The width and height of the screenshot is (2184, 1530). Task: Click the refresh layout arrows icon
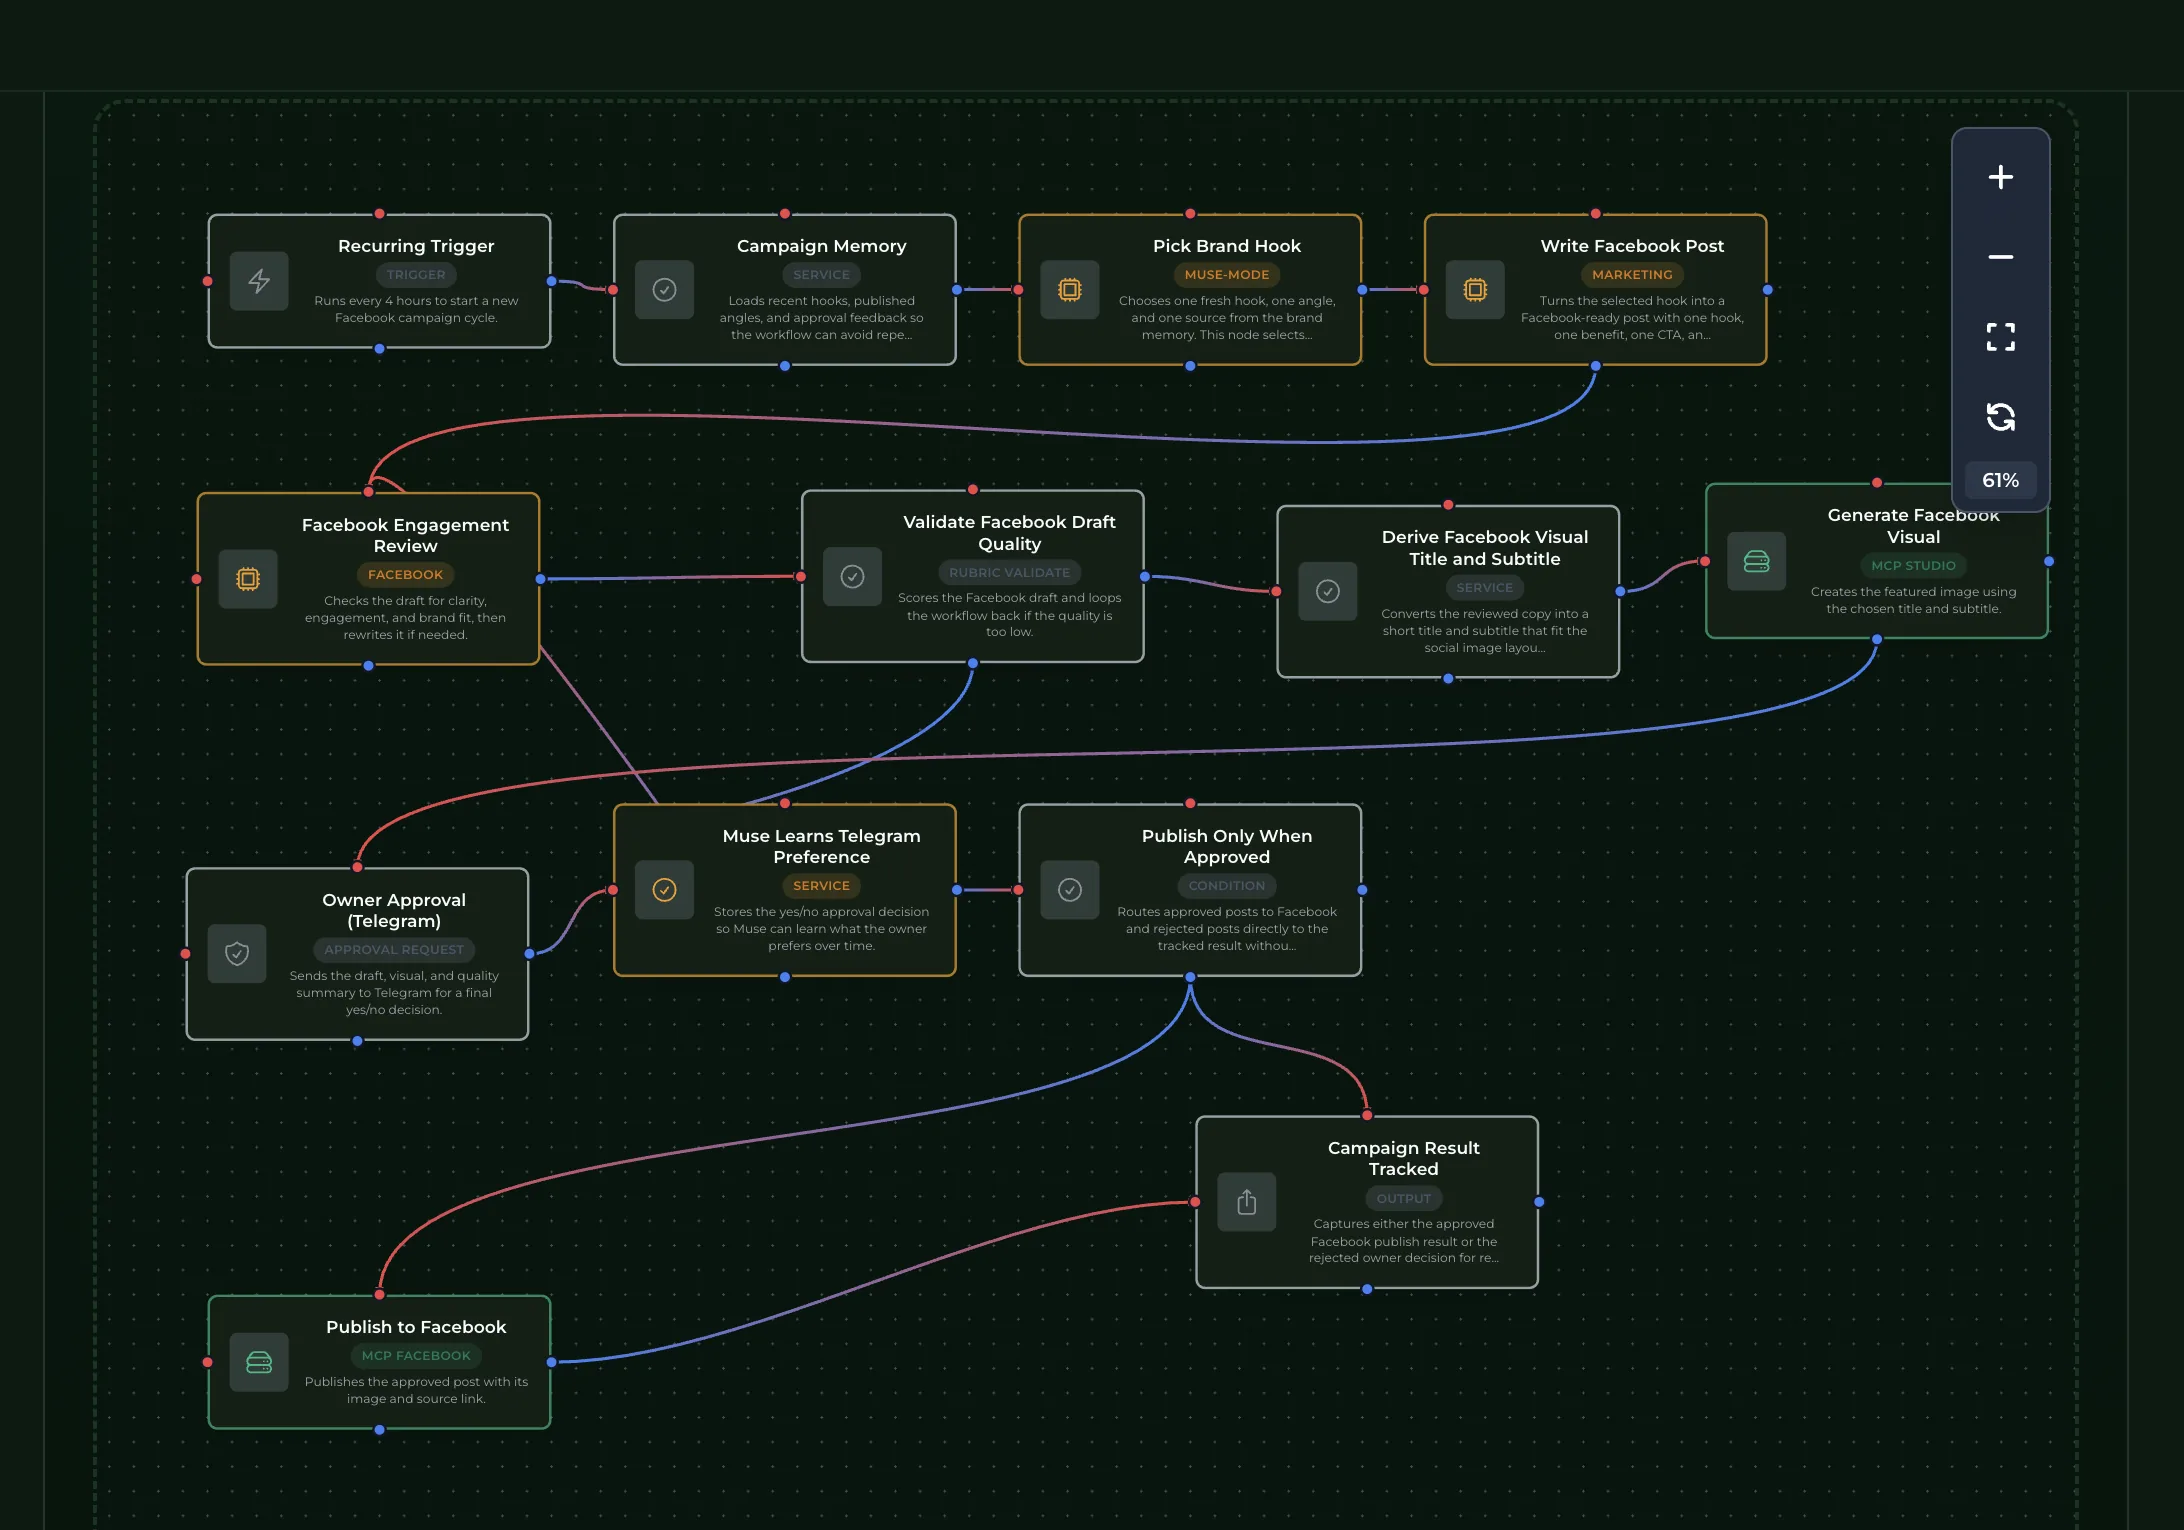(2000, 417)
